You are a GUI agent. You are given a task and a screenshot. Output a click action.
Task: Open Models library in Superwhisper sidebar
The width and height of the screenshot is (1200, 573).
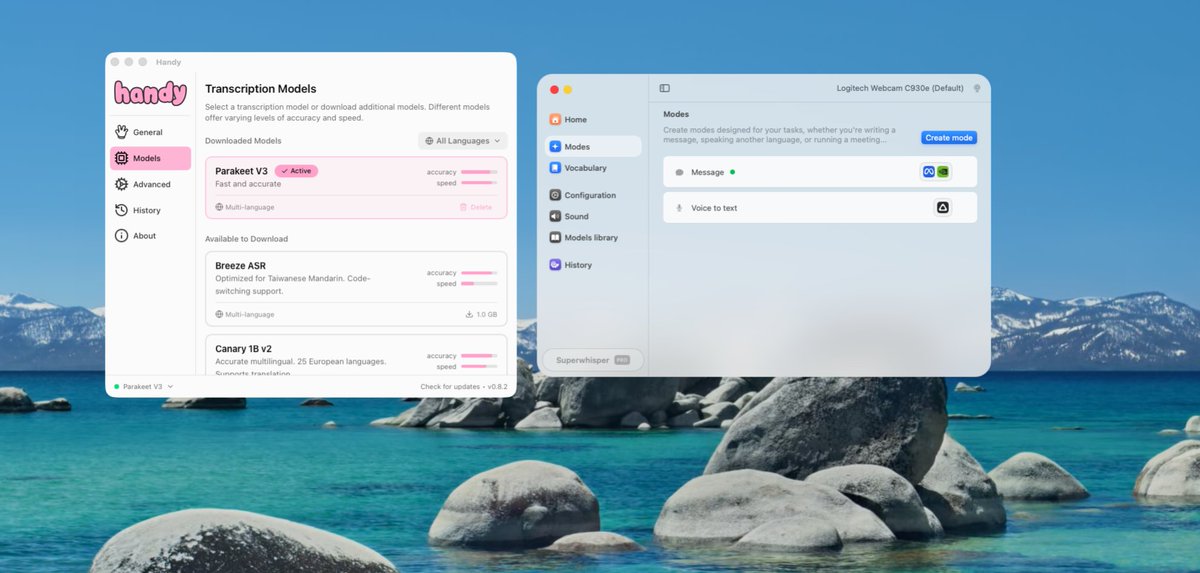593,238
